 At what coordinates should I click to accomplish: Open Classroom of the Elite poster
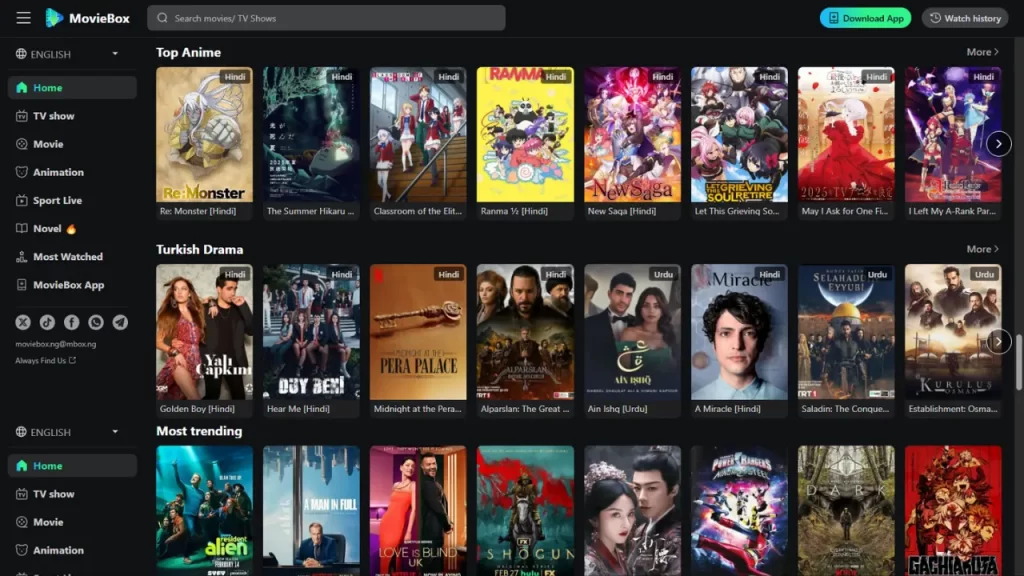418,135
